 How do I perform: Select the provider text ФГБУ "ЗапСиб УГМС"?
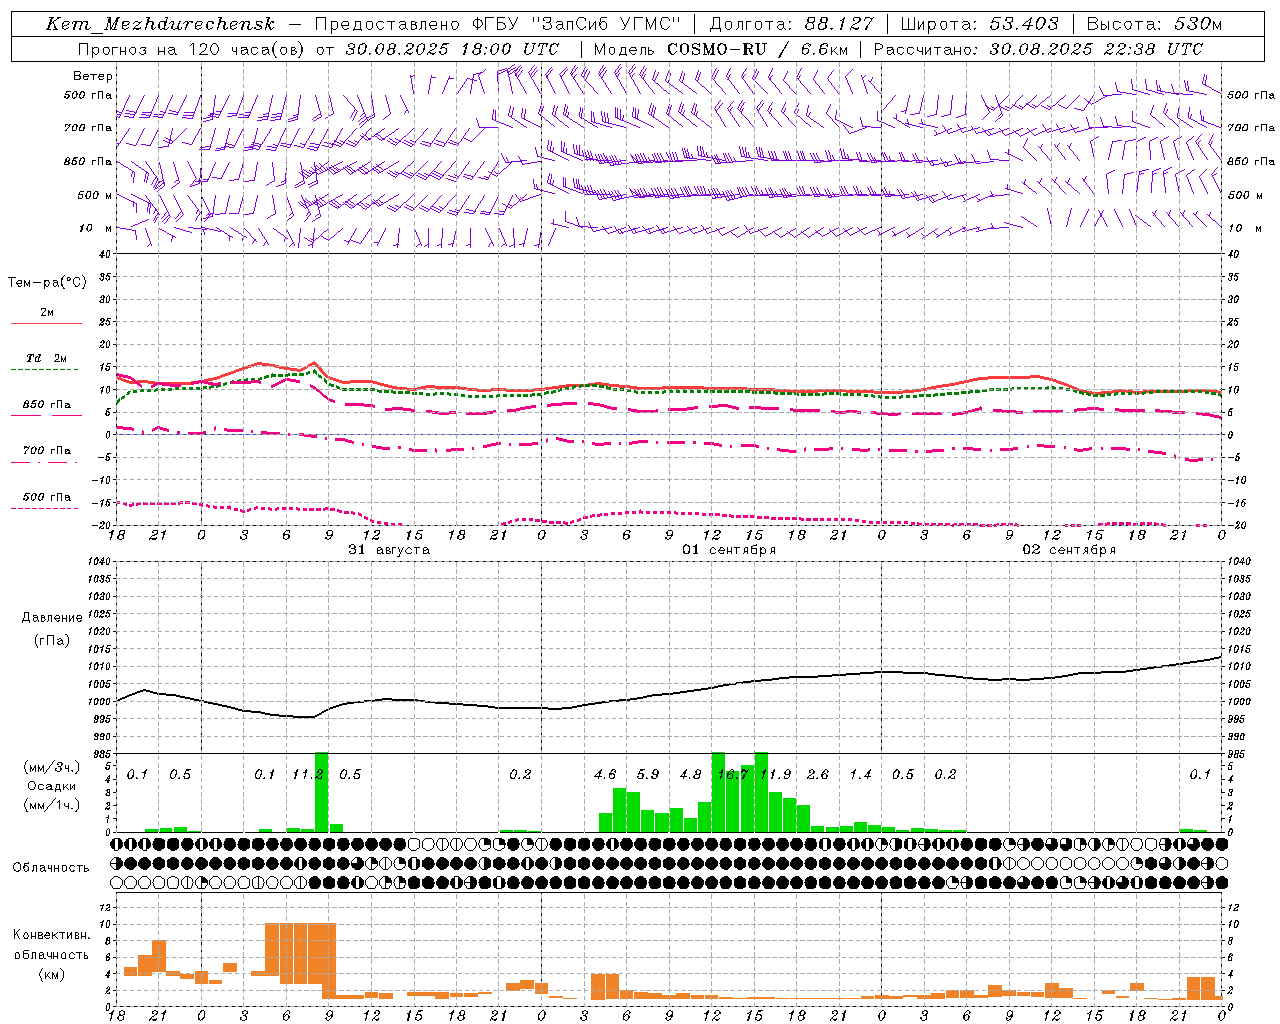pyautogui.click(x=577, y=24)
